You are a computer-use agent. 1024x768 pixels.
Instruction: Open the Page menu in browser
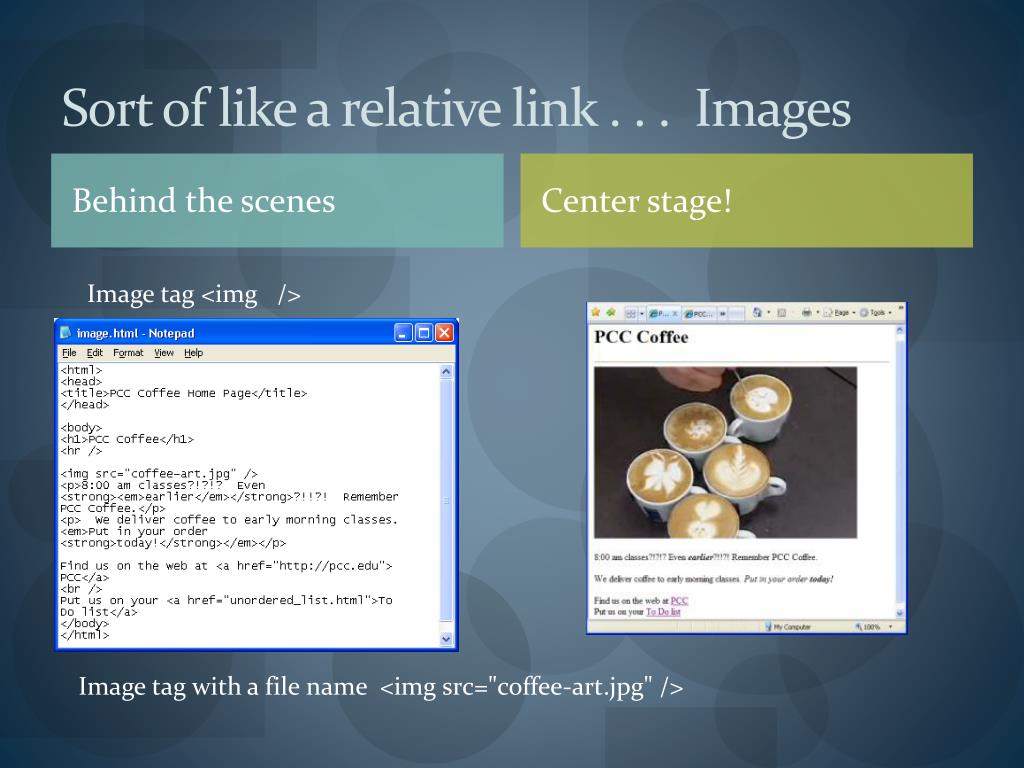click(x=839, y=313)
